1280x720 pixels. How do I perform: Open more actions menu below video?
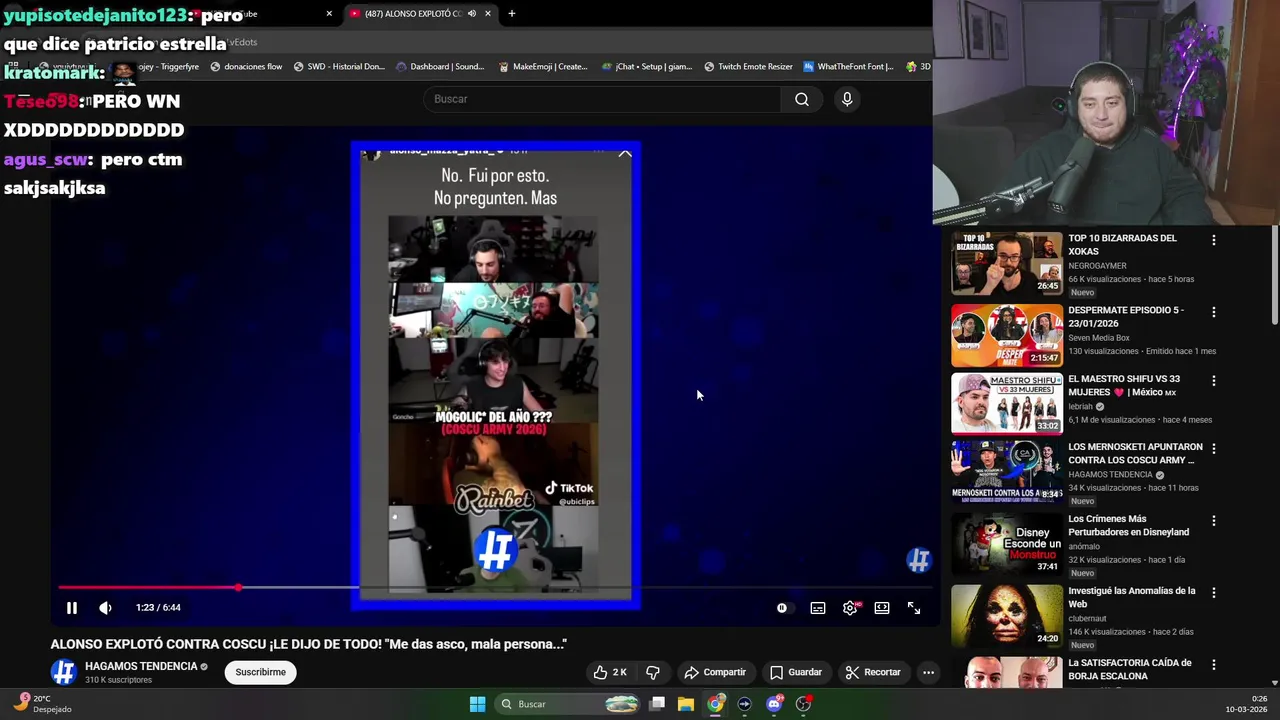pyautogui.click(x=928, y=672)
